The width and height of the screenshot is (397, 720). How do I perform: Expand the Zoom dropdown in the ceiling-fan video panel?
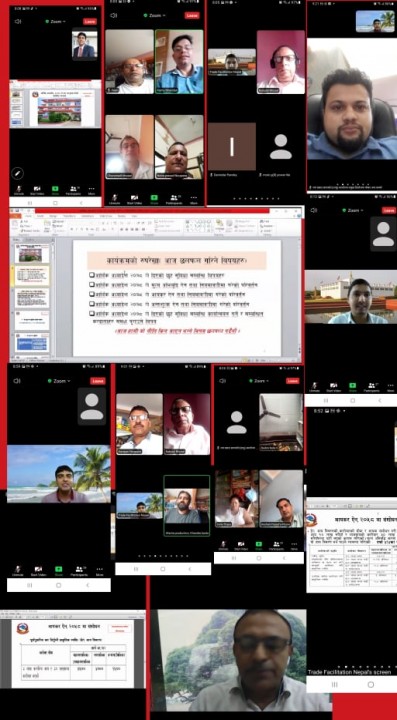click(x=259, y=381)
